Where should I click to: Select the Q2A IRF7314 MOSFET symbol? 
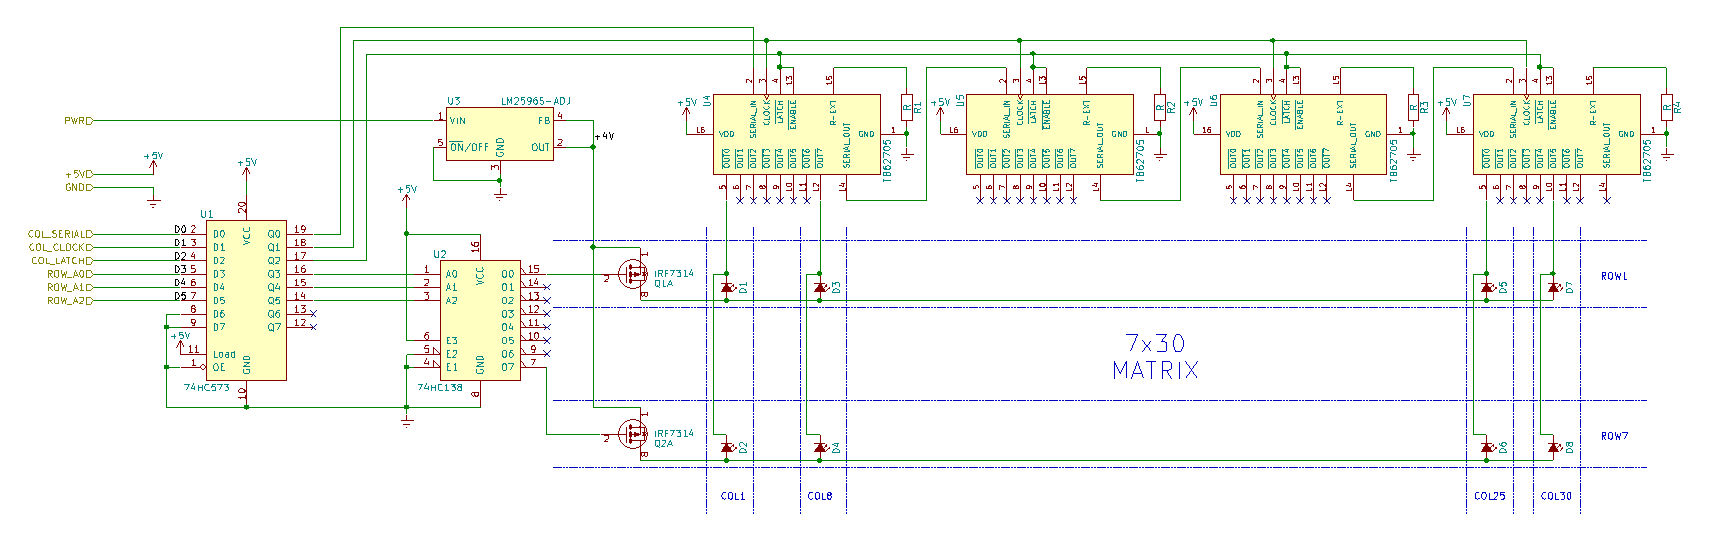[x=632, y=434]
